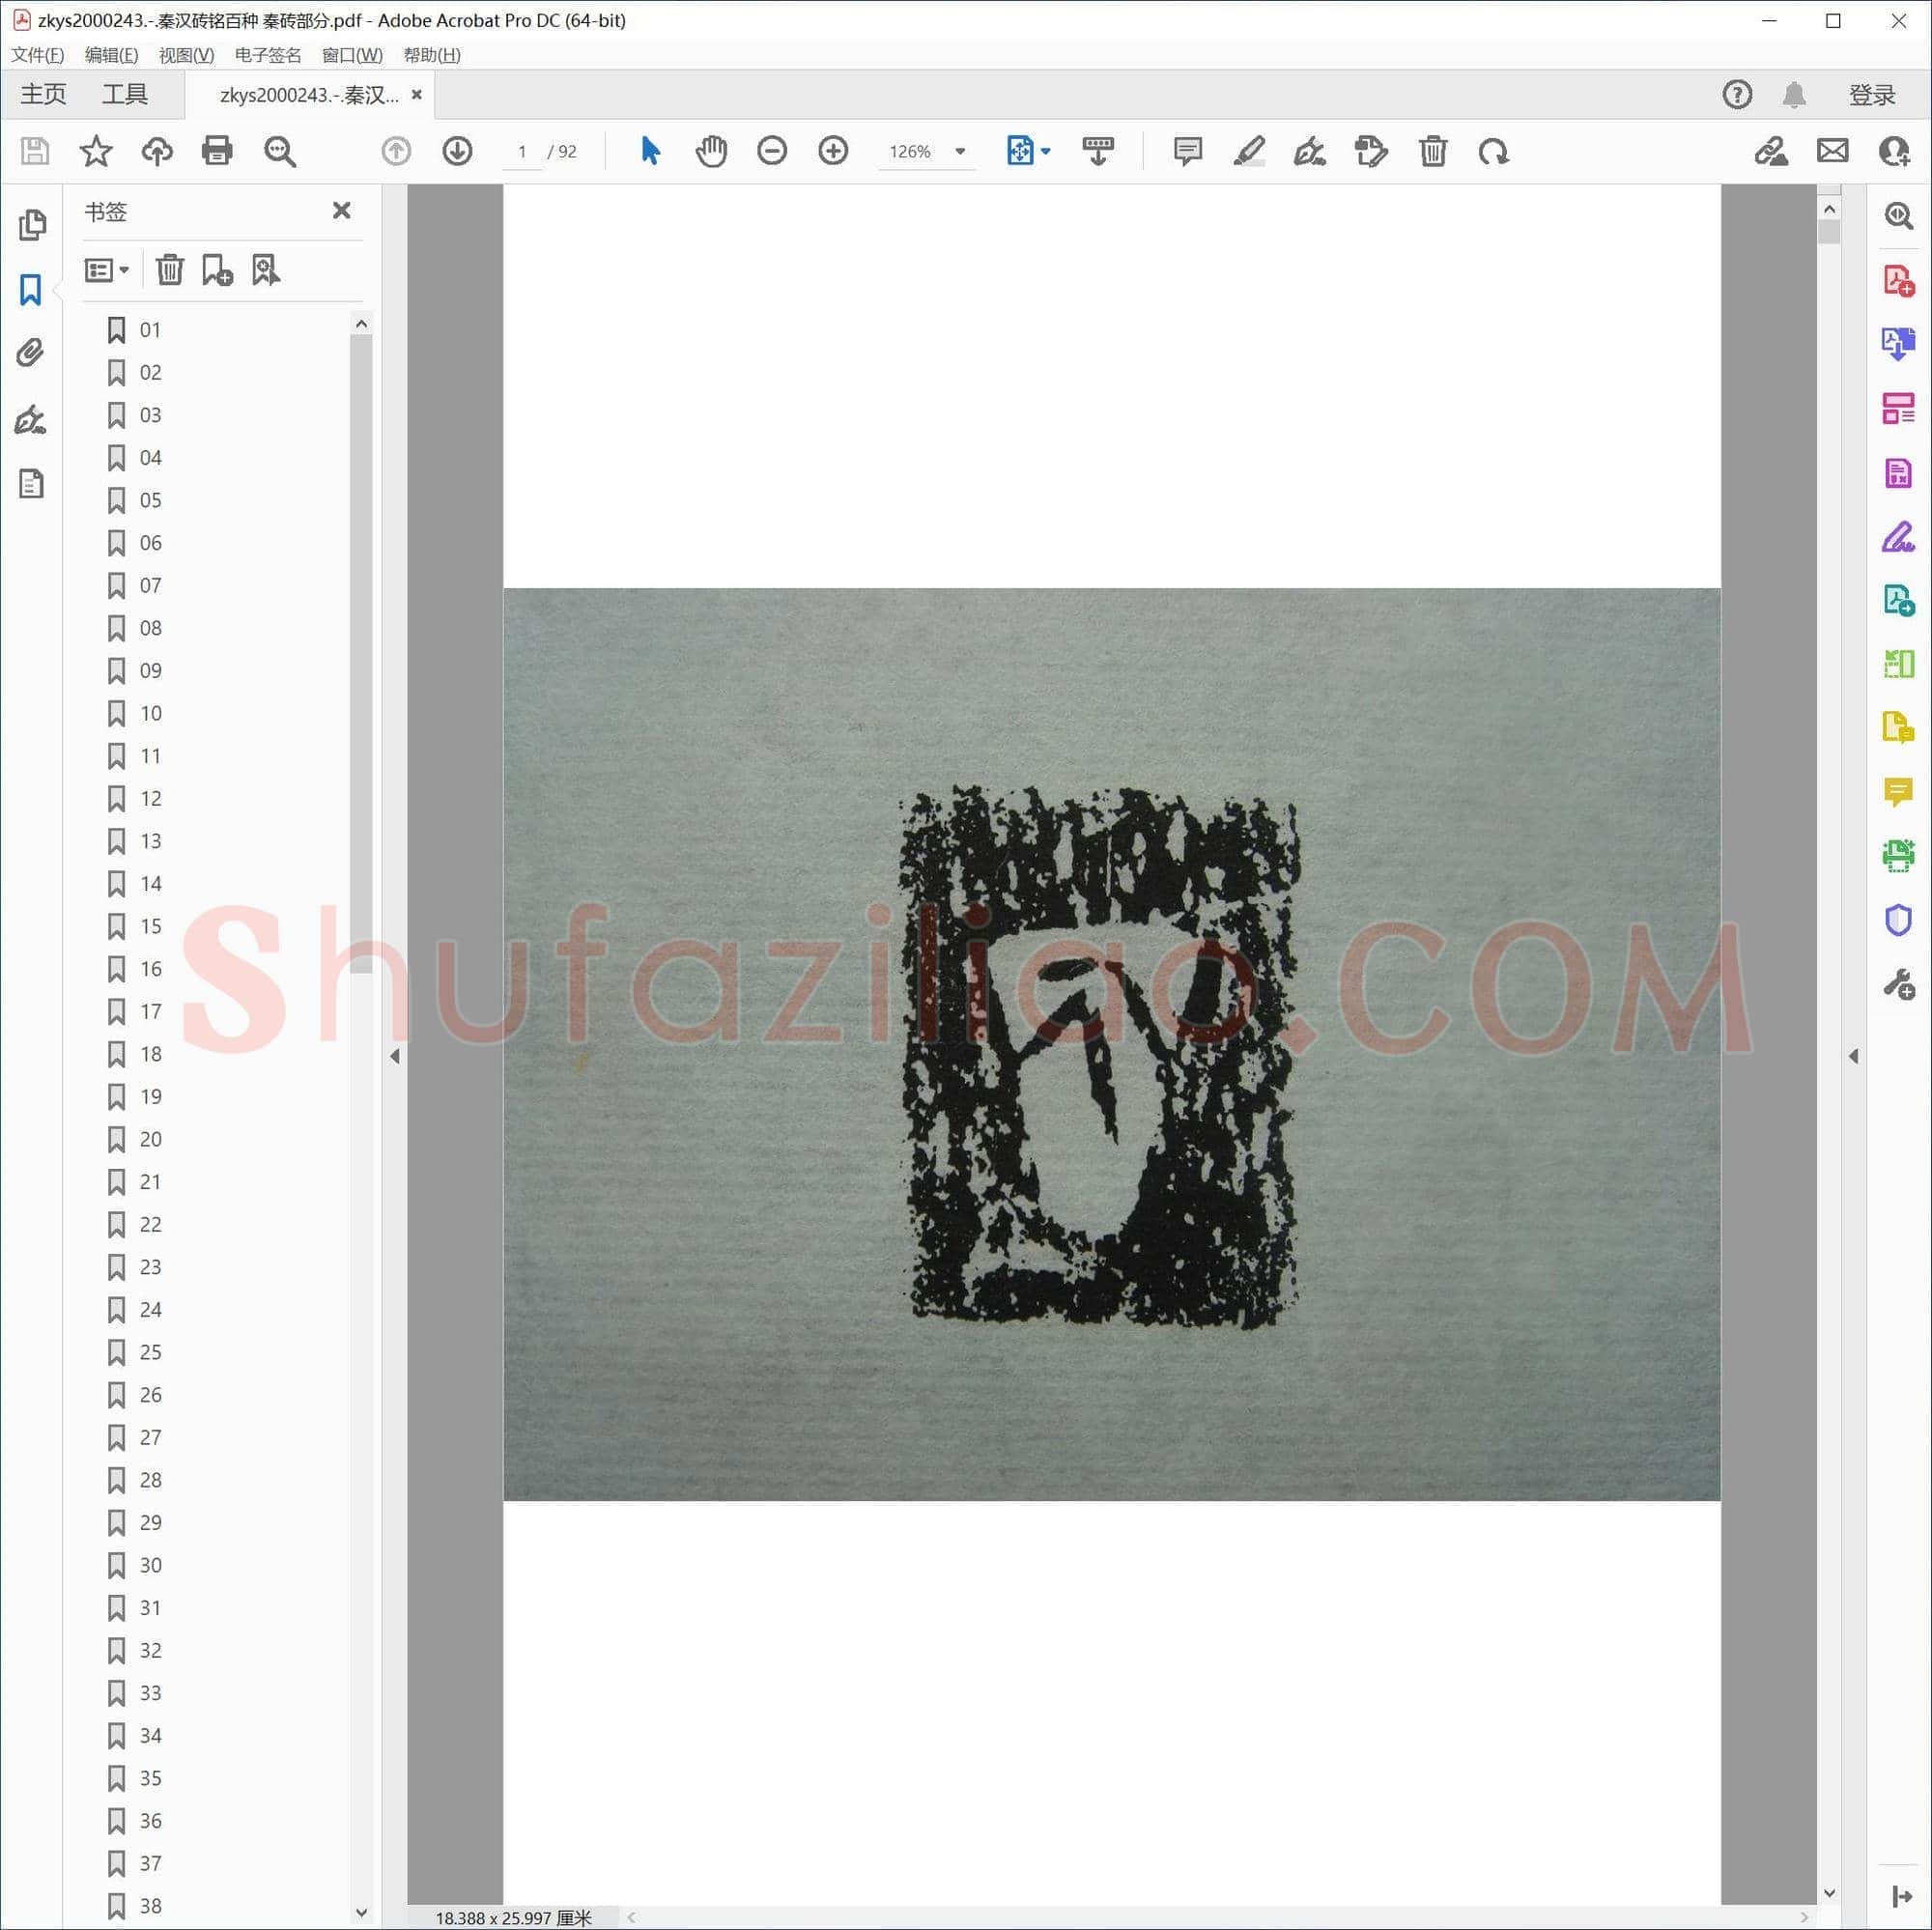Add document to starred favorites
This screenshot has width=1932, height=1930.
point(96,151)
